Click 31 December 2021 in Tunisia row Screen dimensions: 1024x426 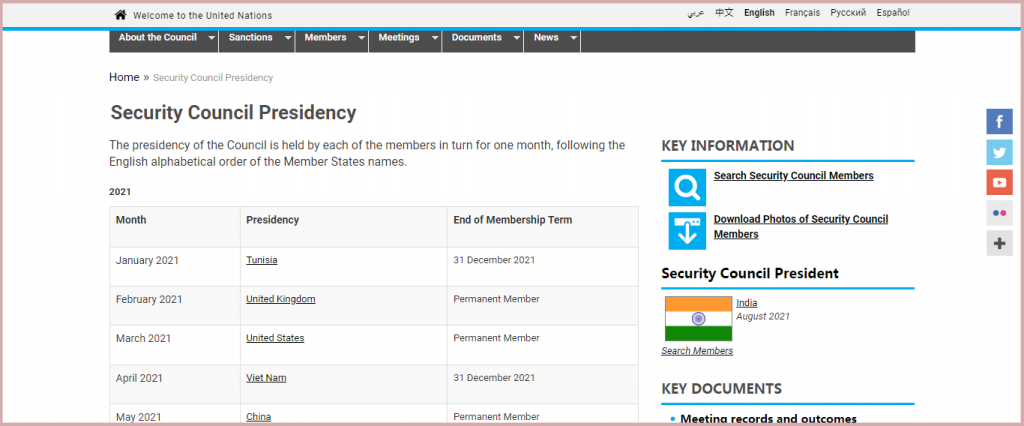click(494, 260)
